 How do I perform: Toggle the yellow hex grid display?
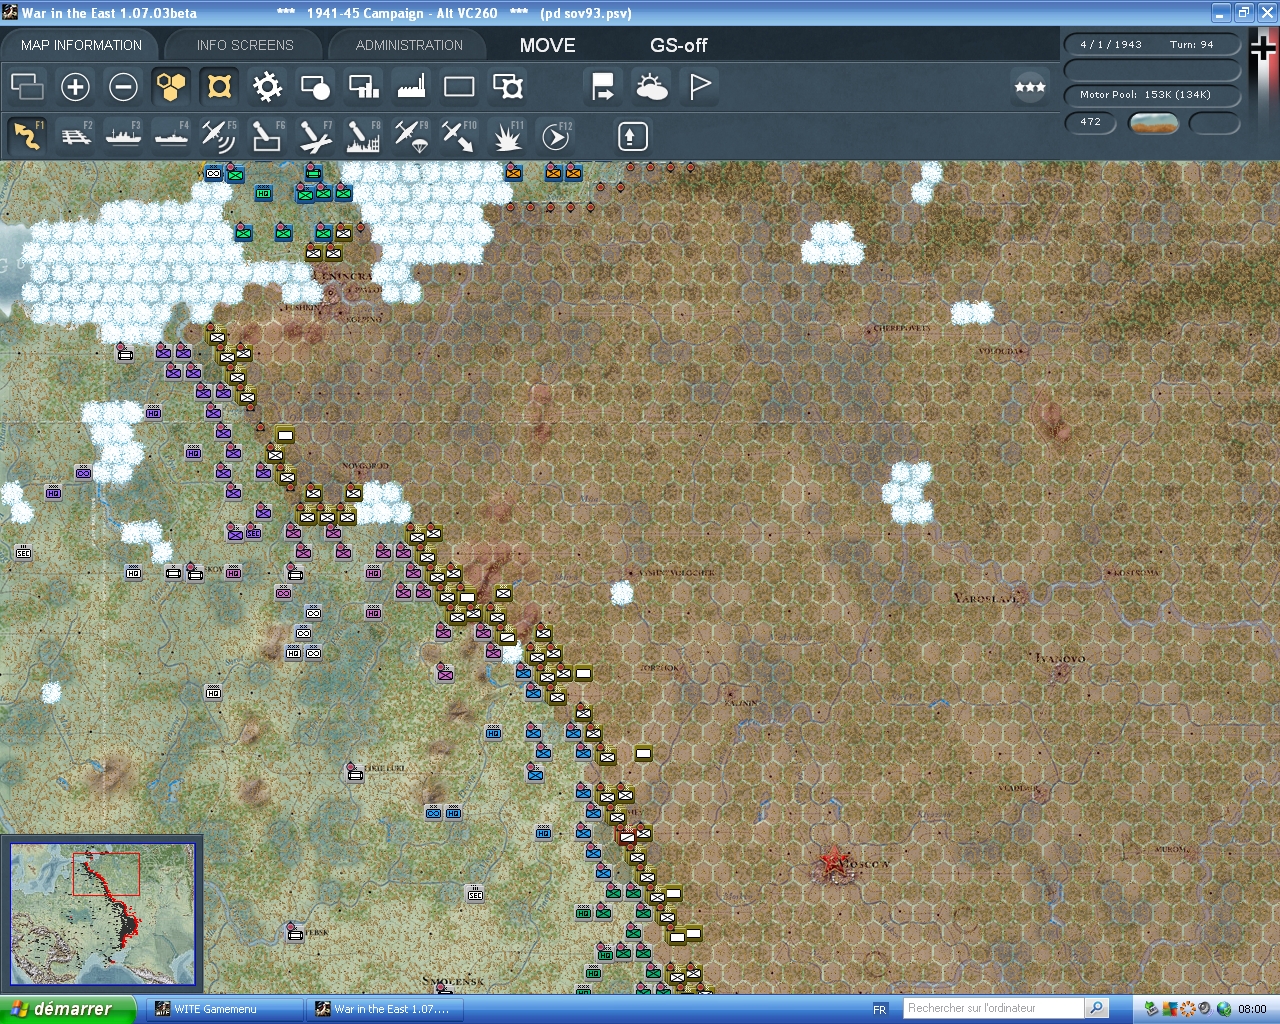pos(171,87)
